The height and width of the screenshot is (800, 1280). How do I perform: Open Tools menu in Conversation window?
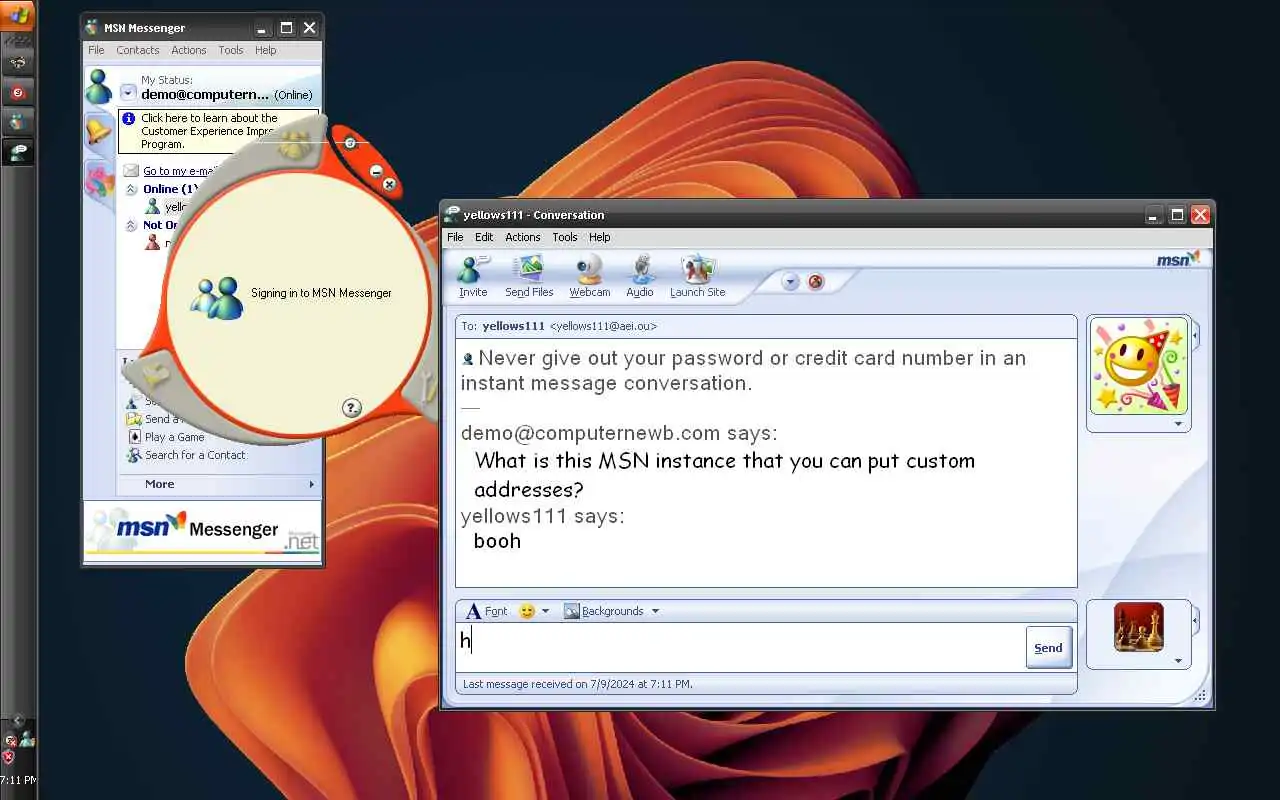click(x=565, y=237)
